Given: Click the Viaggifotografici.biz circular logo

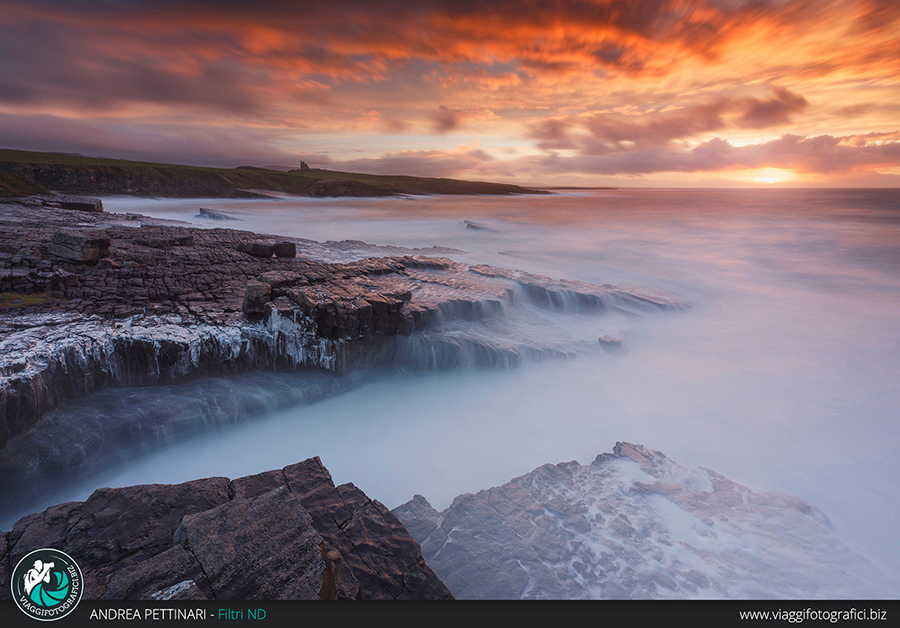Looking at the screenshot, I should 47,584.
